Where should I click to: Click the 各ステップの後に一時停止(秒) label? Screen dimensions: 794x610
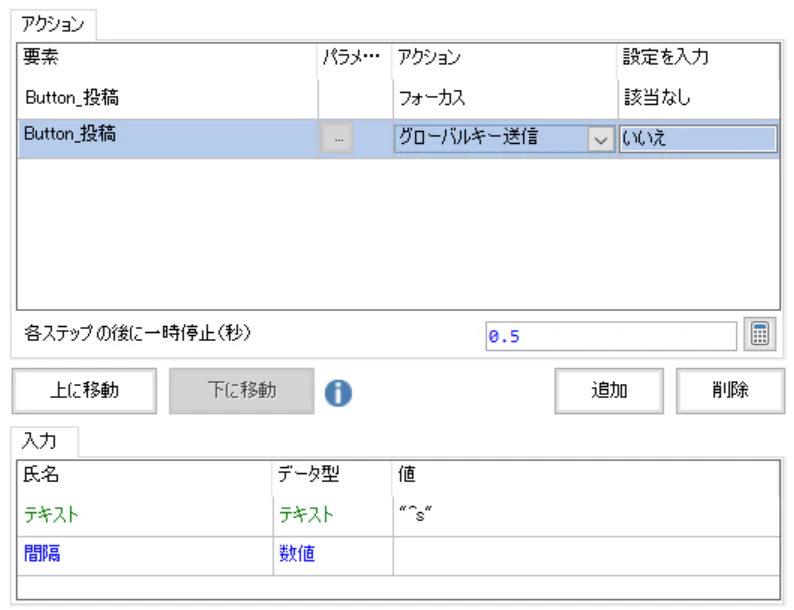(x=138, y=333)
